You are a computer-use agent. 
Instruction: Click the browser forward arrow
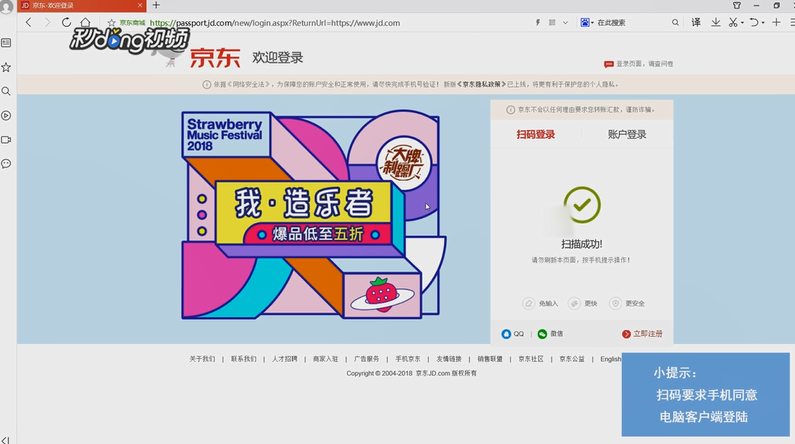[x=47, y=22]
